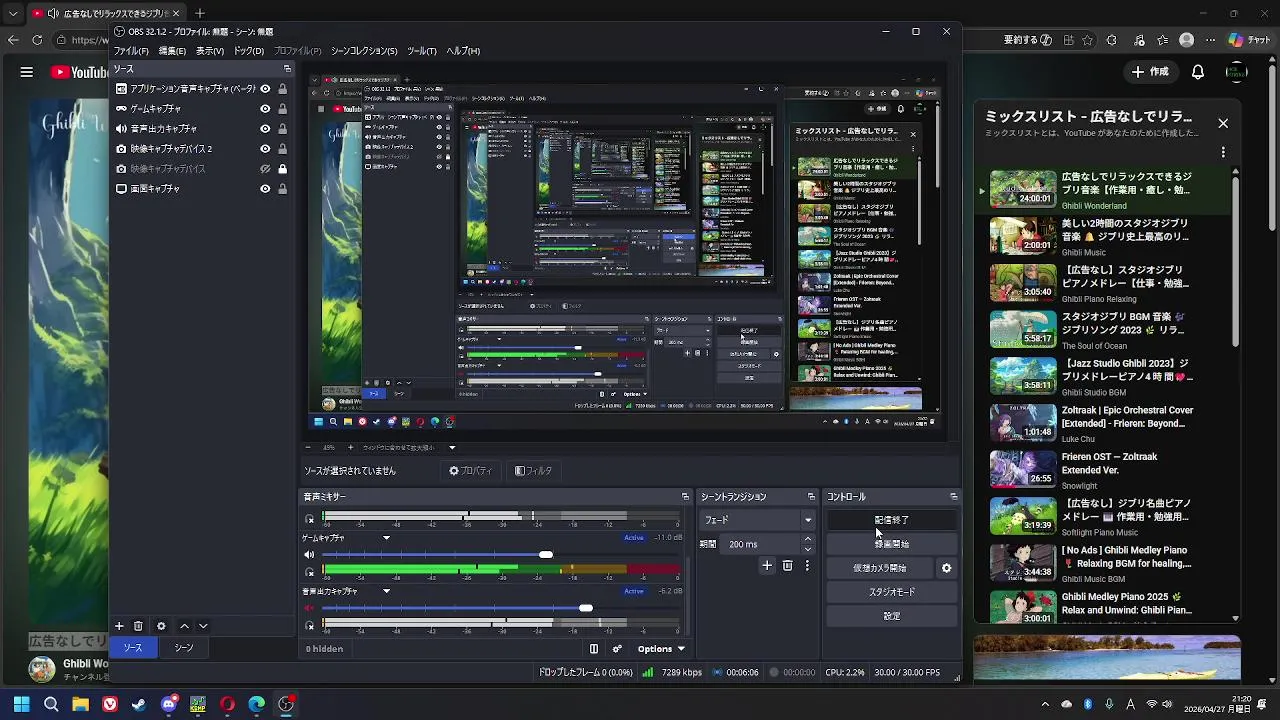Pop out the シーントランジション dock panel
Viewport: 1280px width, 720px height.
point(811,497)
